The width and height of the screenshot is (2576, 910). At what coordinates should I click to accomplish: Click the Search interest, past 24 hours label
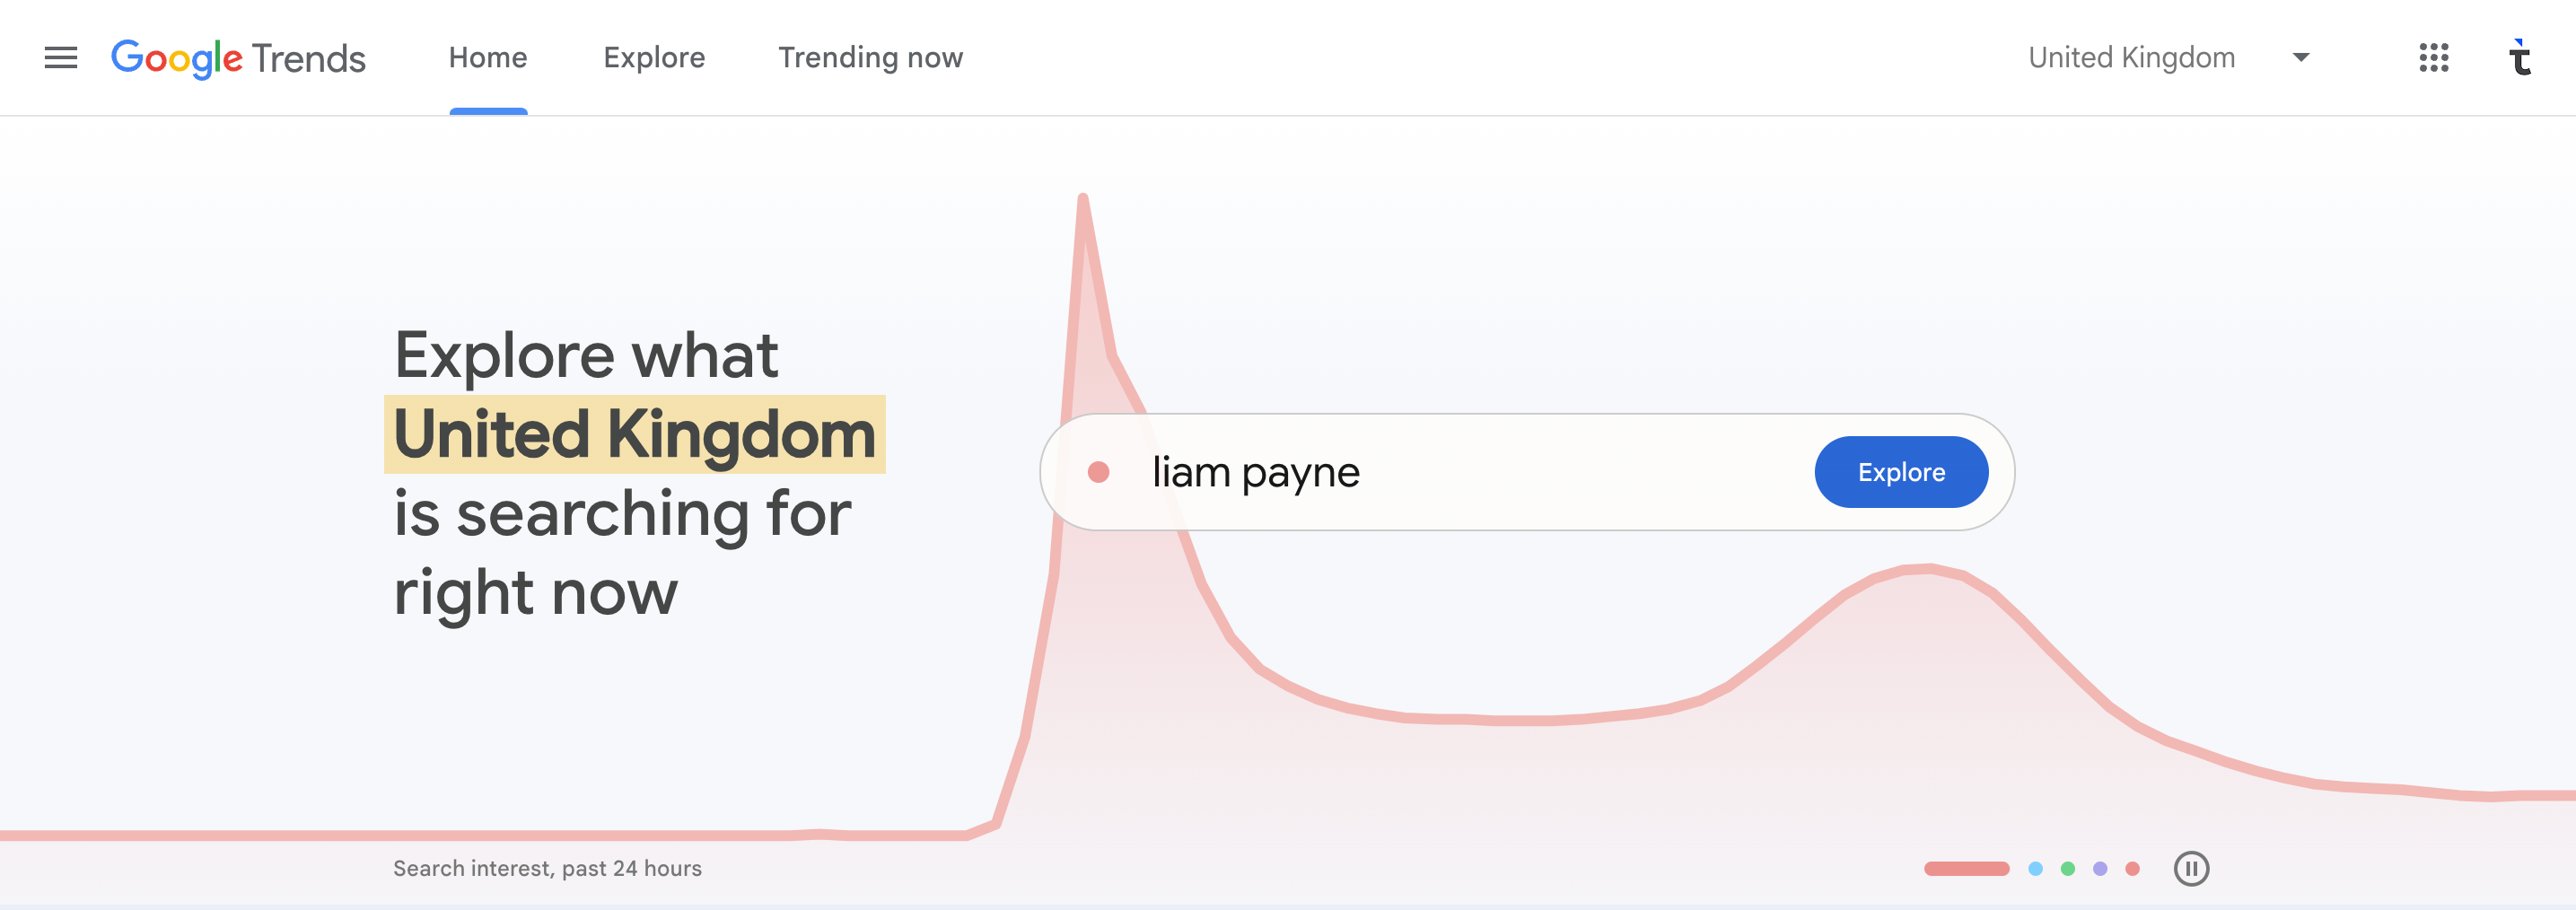point(547,868)
